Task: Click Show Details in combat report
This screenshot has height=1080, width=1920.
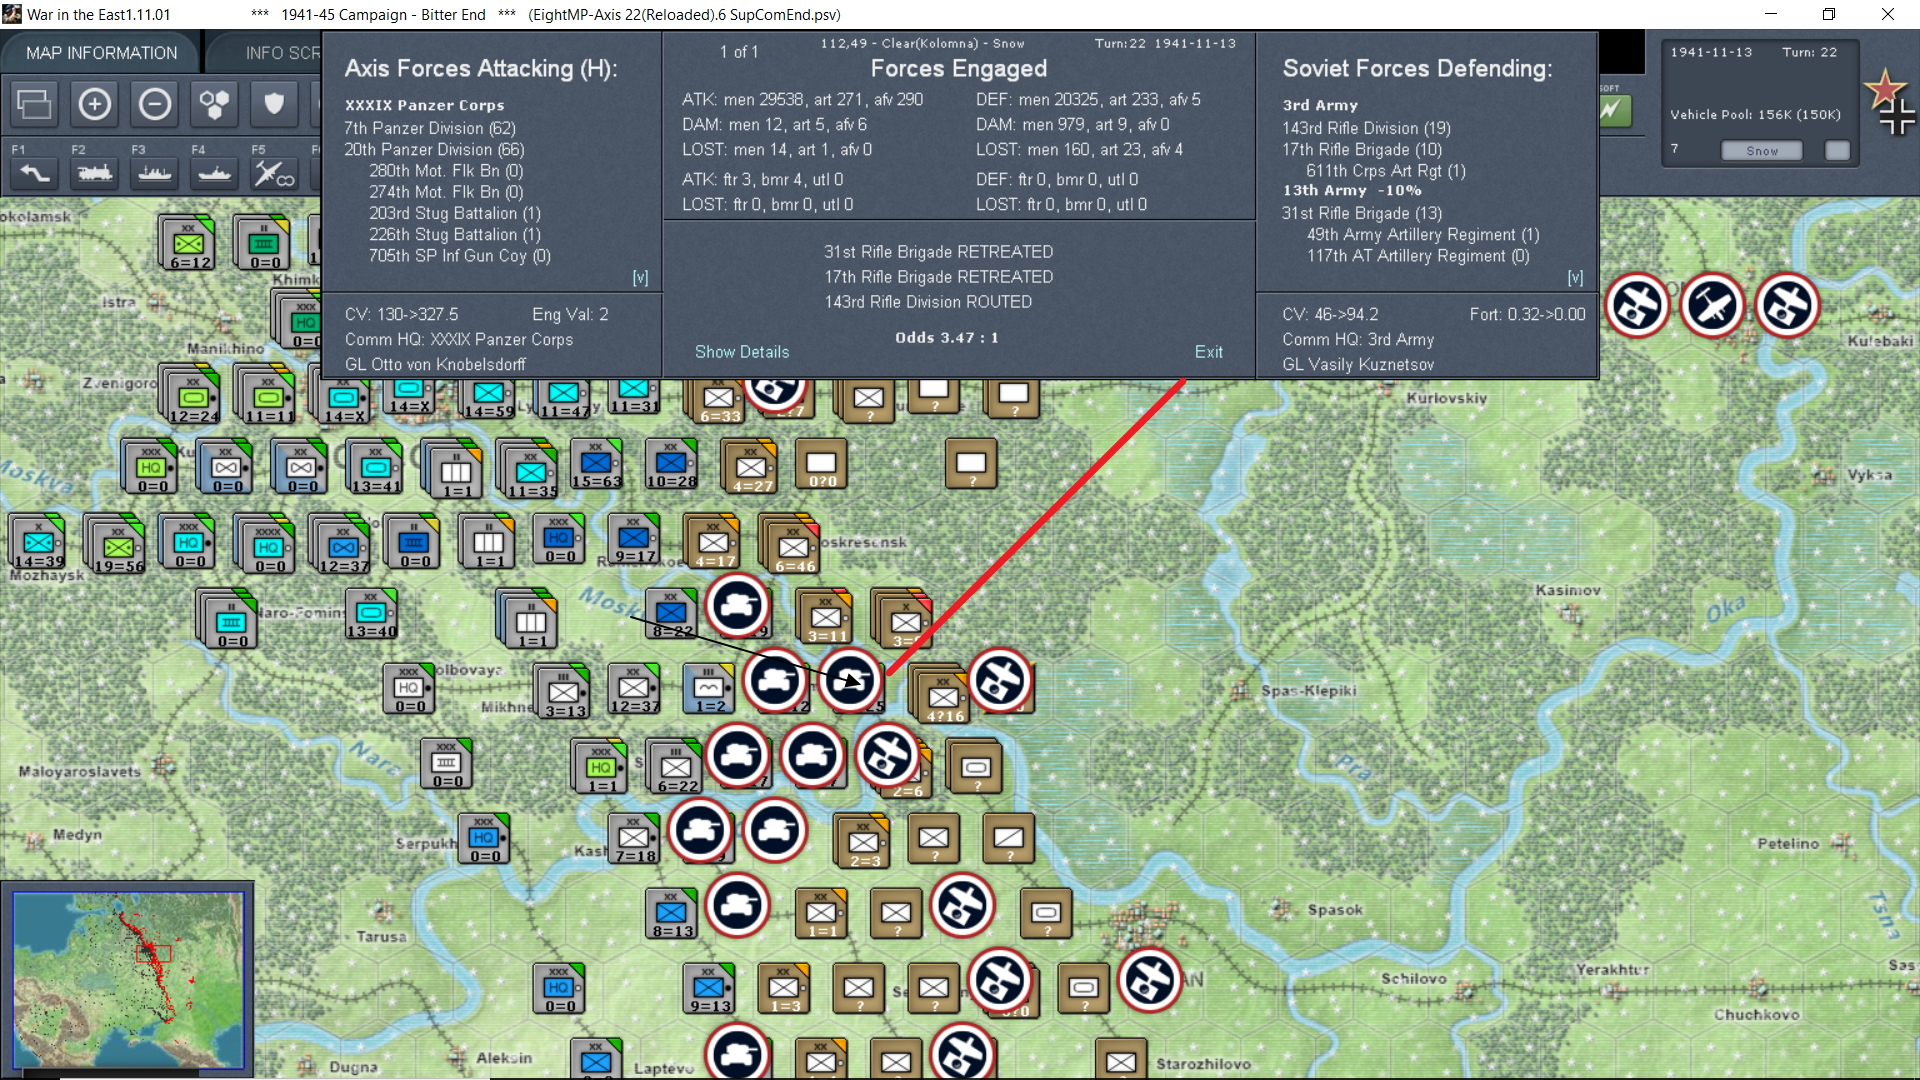Action: pos(741,352)
